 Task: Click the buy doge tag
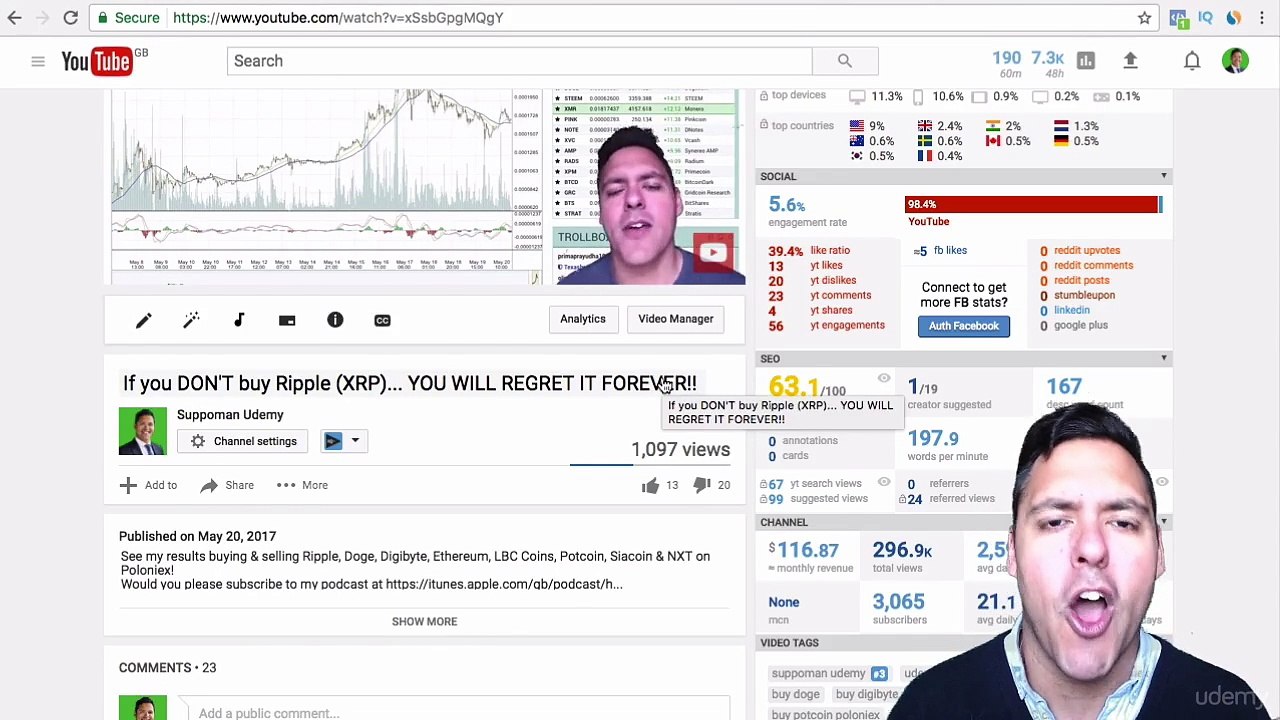pyautogui.click(x=795, y=694)
